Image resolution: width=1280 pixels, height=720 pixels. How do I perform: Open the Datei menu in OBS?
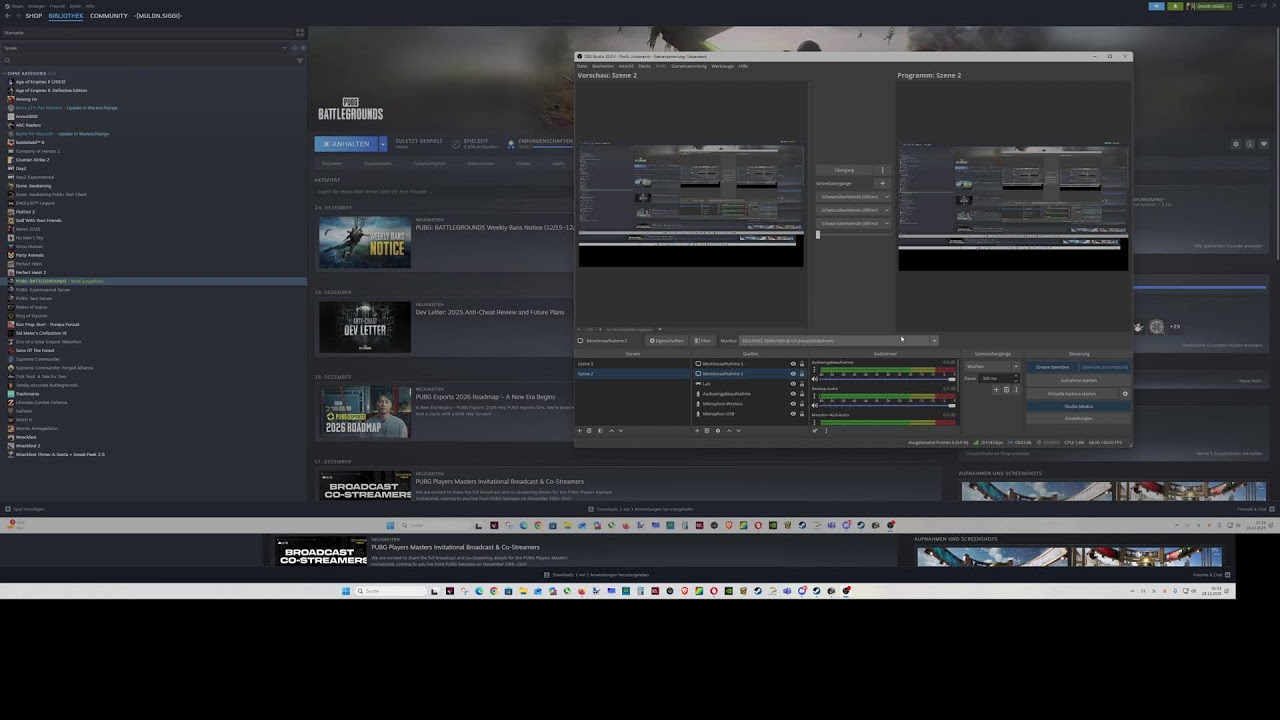pos(582,66)
